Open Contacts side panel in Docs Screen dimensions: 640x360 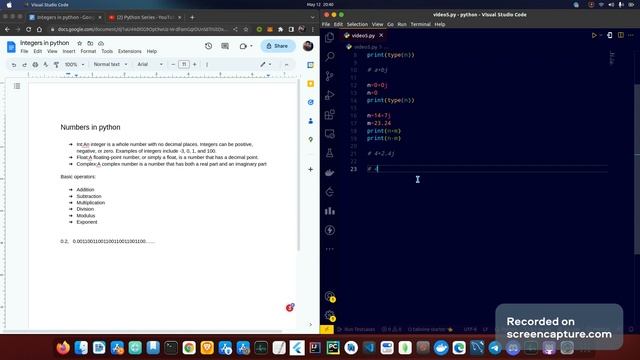[310, 121]
